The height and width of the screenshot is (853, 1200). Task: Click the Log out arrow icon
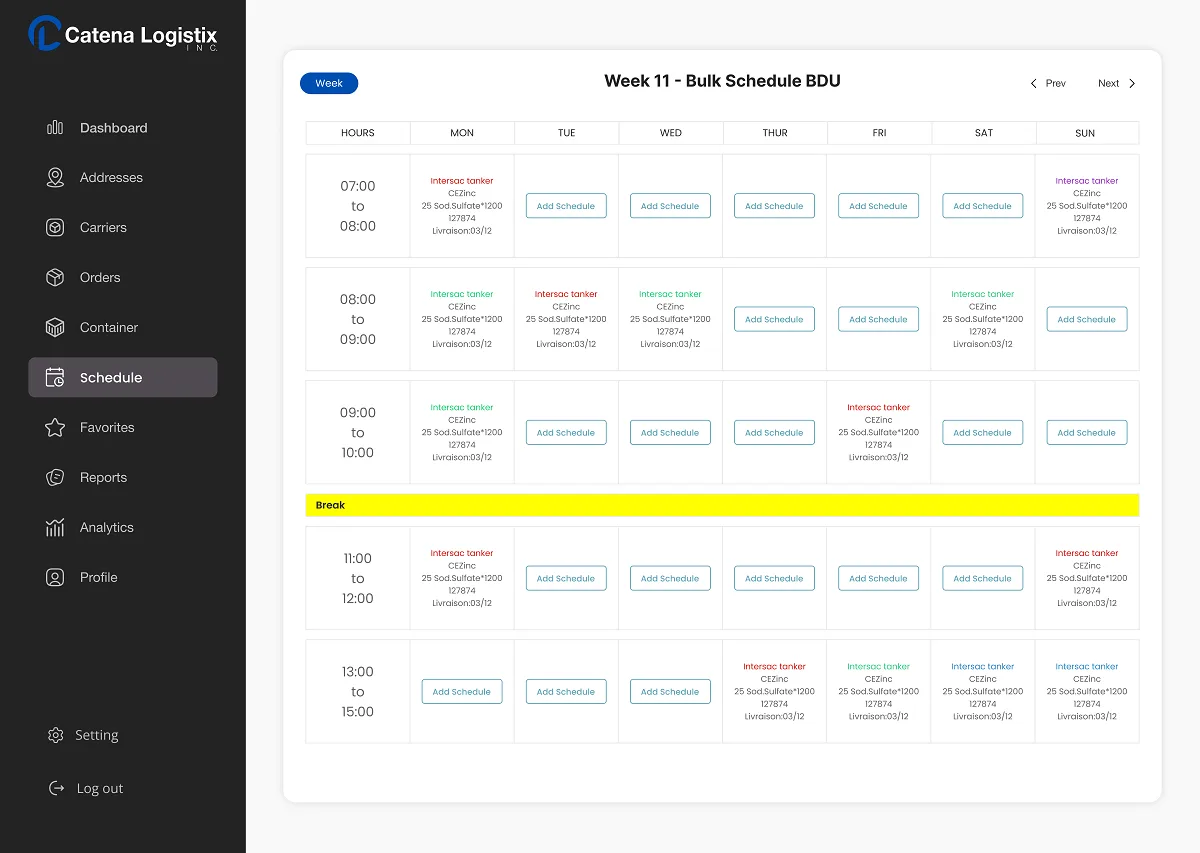pyautogui.click(x=56, y=788)
